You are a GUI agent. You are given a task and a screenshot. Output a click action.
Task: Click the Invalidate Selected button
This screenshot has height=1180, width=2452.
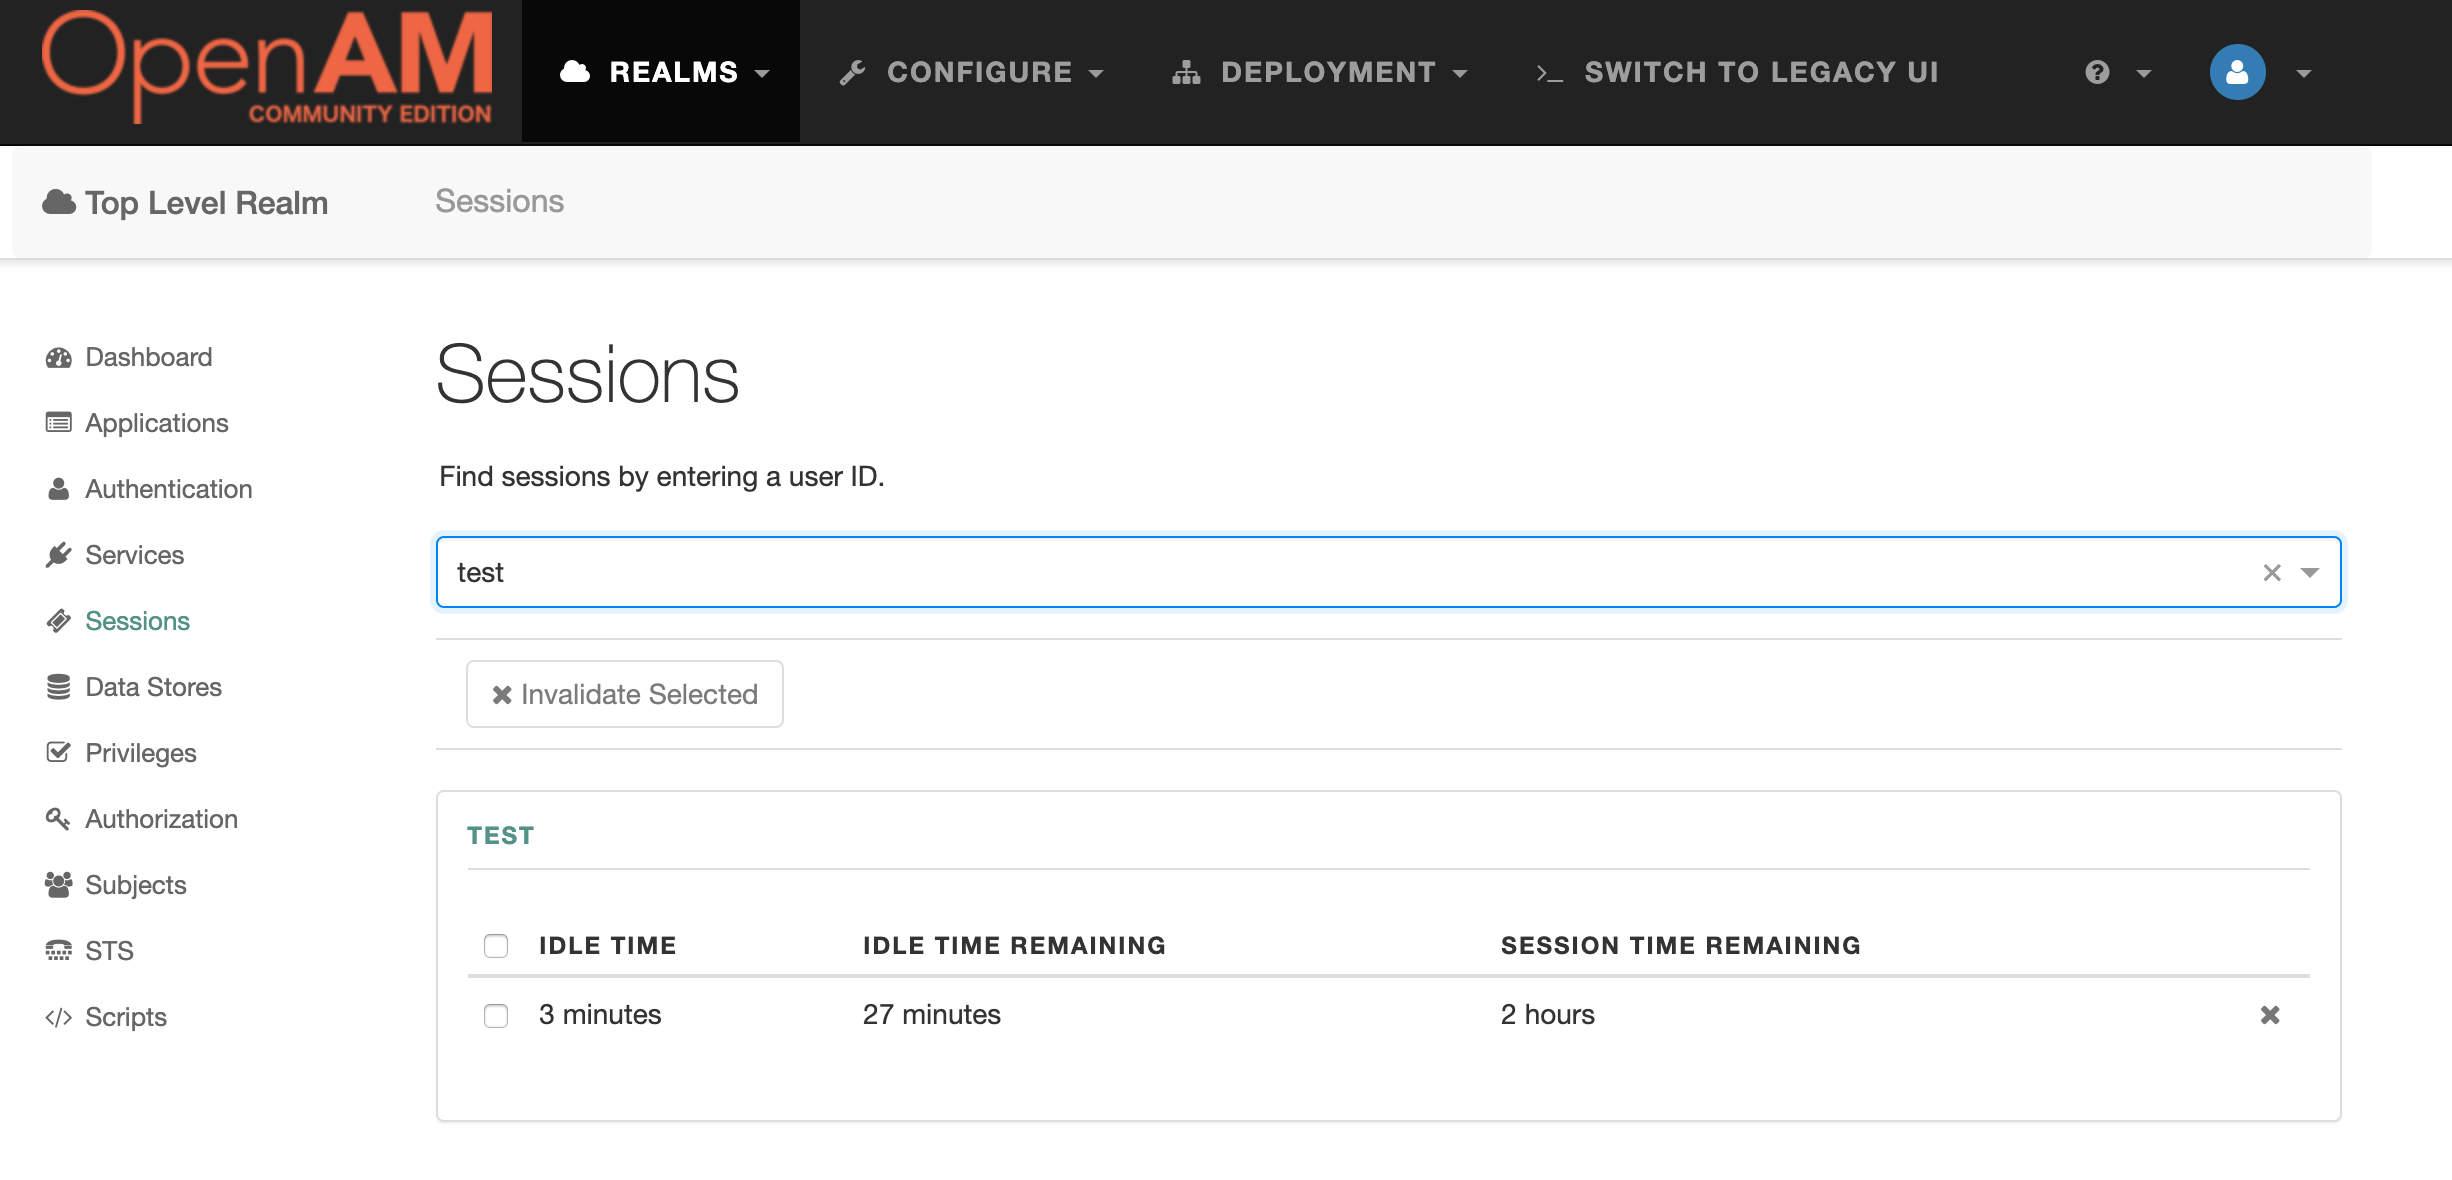(x=624, y=693)
